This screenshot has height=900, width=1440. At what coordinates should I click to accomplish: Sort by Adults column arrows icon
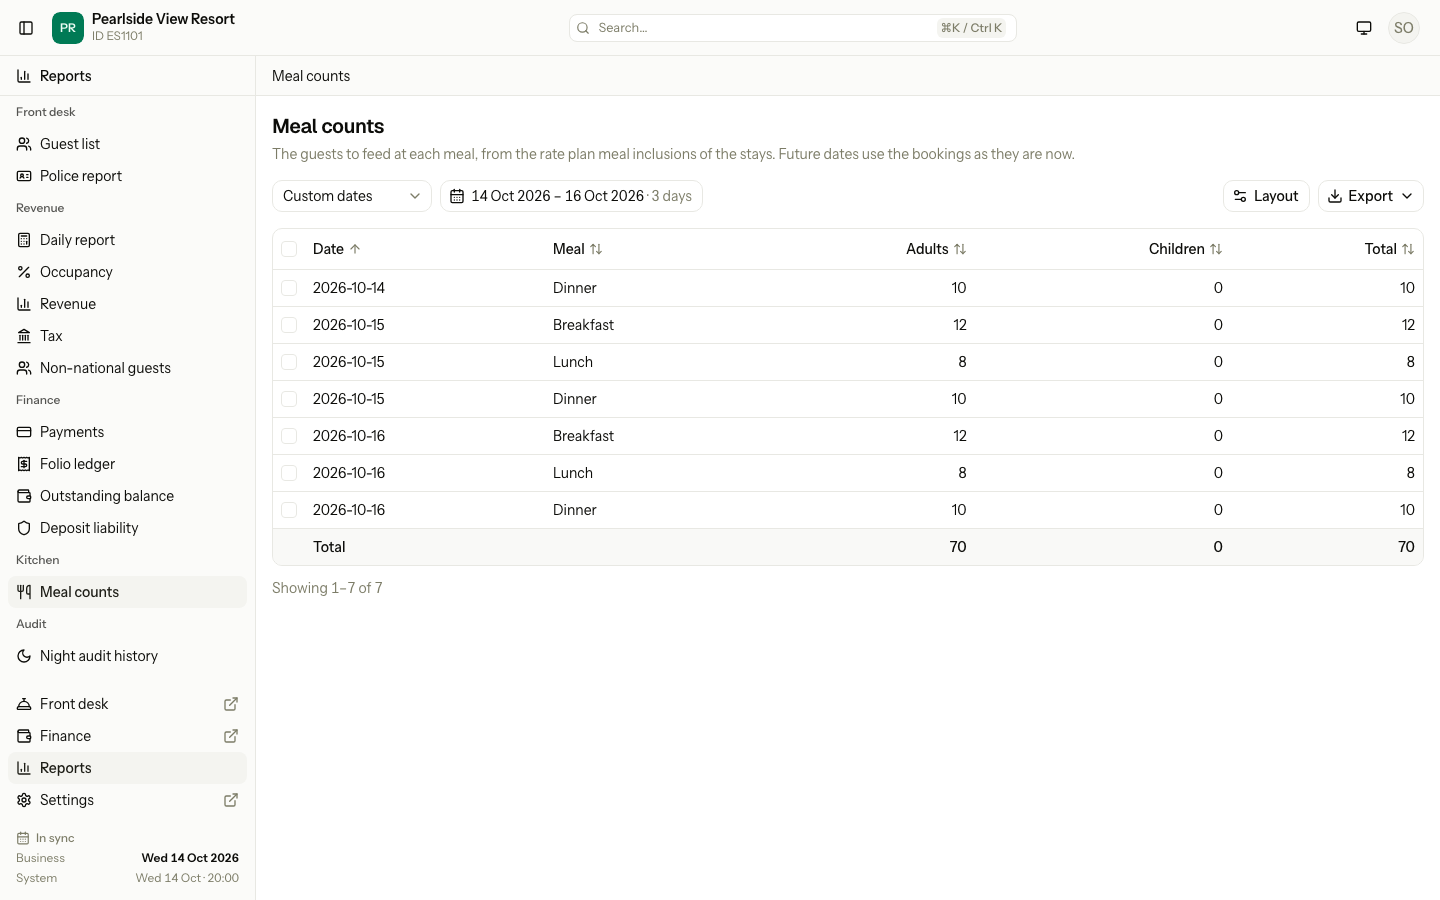pos(960,249)
